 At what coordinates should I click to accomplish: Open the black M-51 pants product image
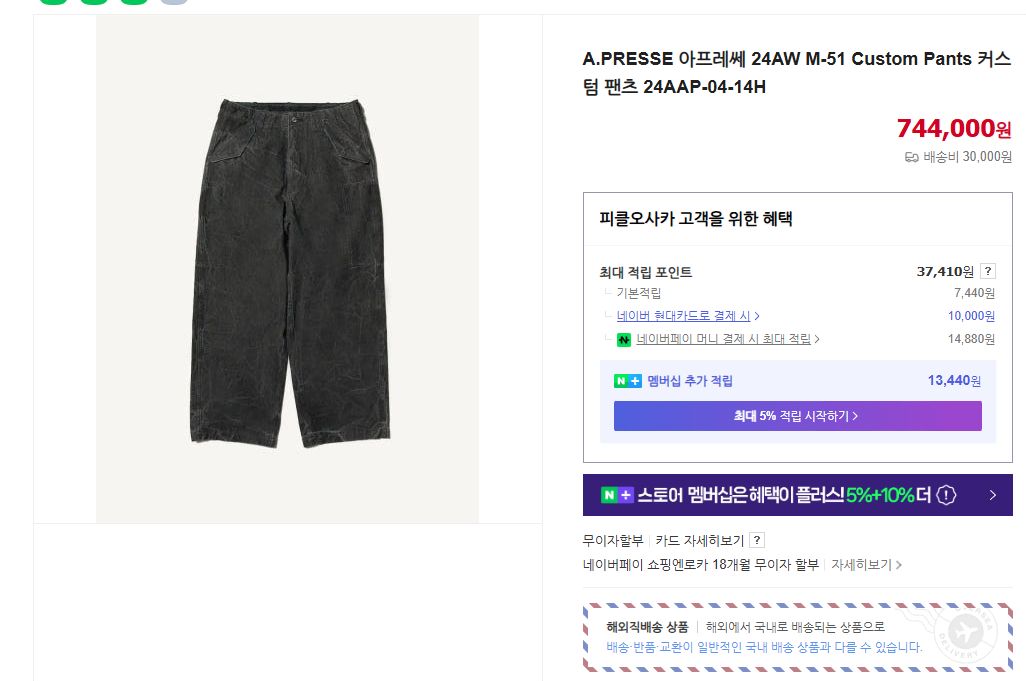[287, 269]
